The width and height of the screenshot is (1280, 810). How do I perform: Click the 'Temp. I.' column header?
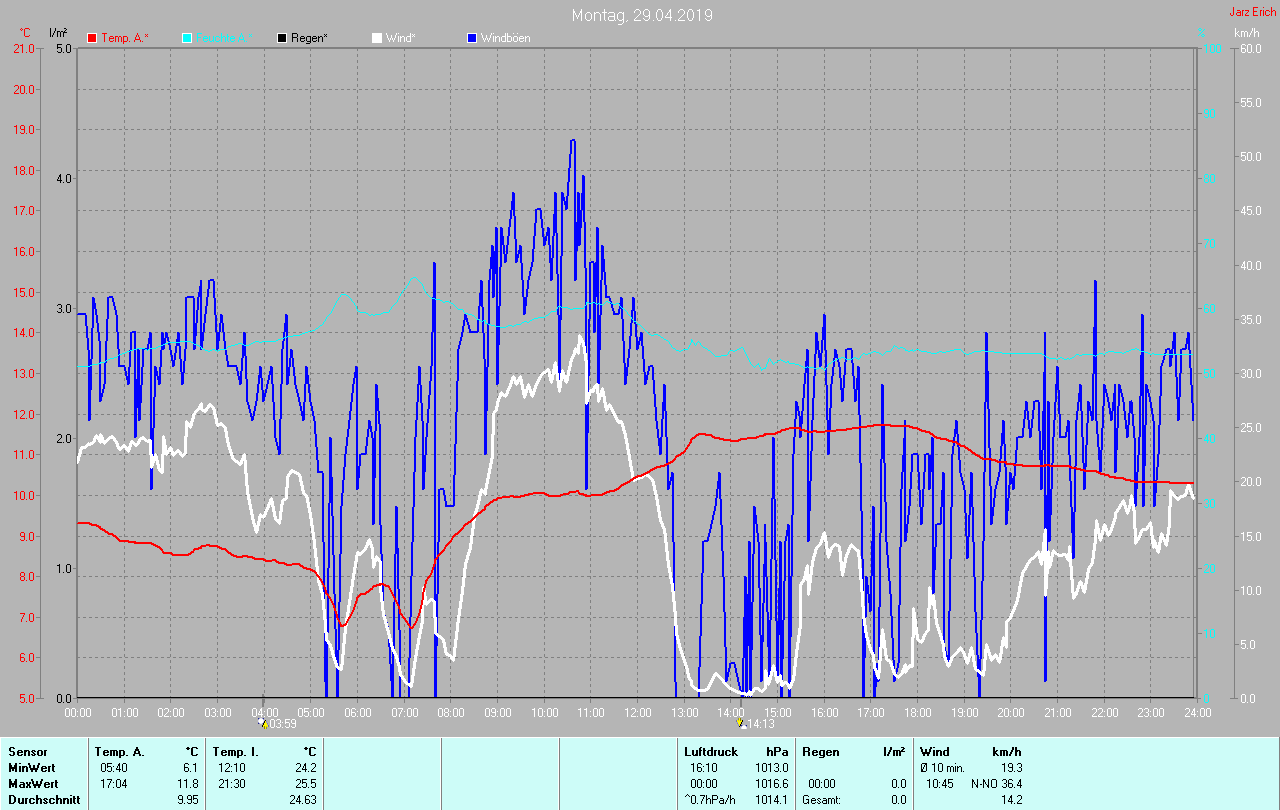point(235,751)
